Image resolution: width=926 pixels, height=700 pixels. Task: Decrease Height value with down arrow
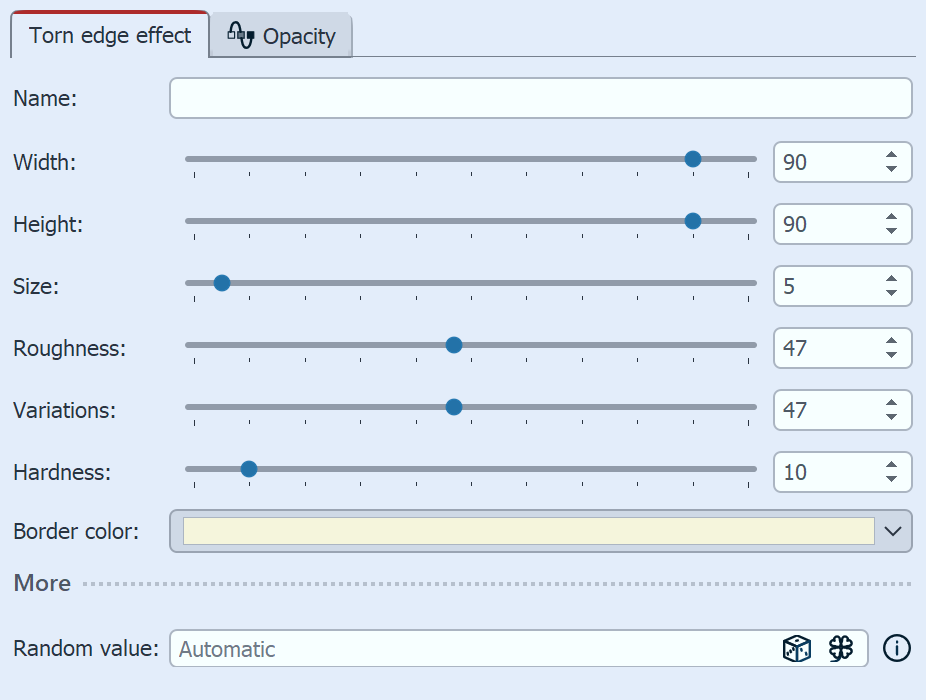pos(891,231)
